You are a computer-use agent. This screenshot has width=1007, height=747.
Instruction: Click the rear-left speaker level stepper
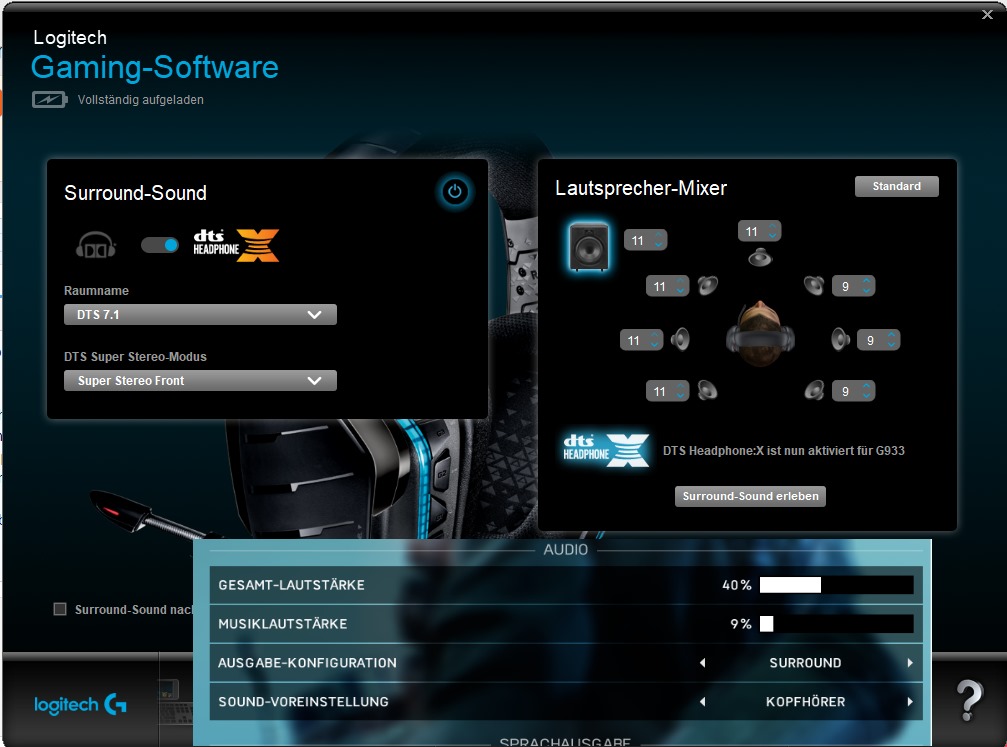tap(667, 391)
